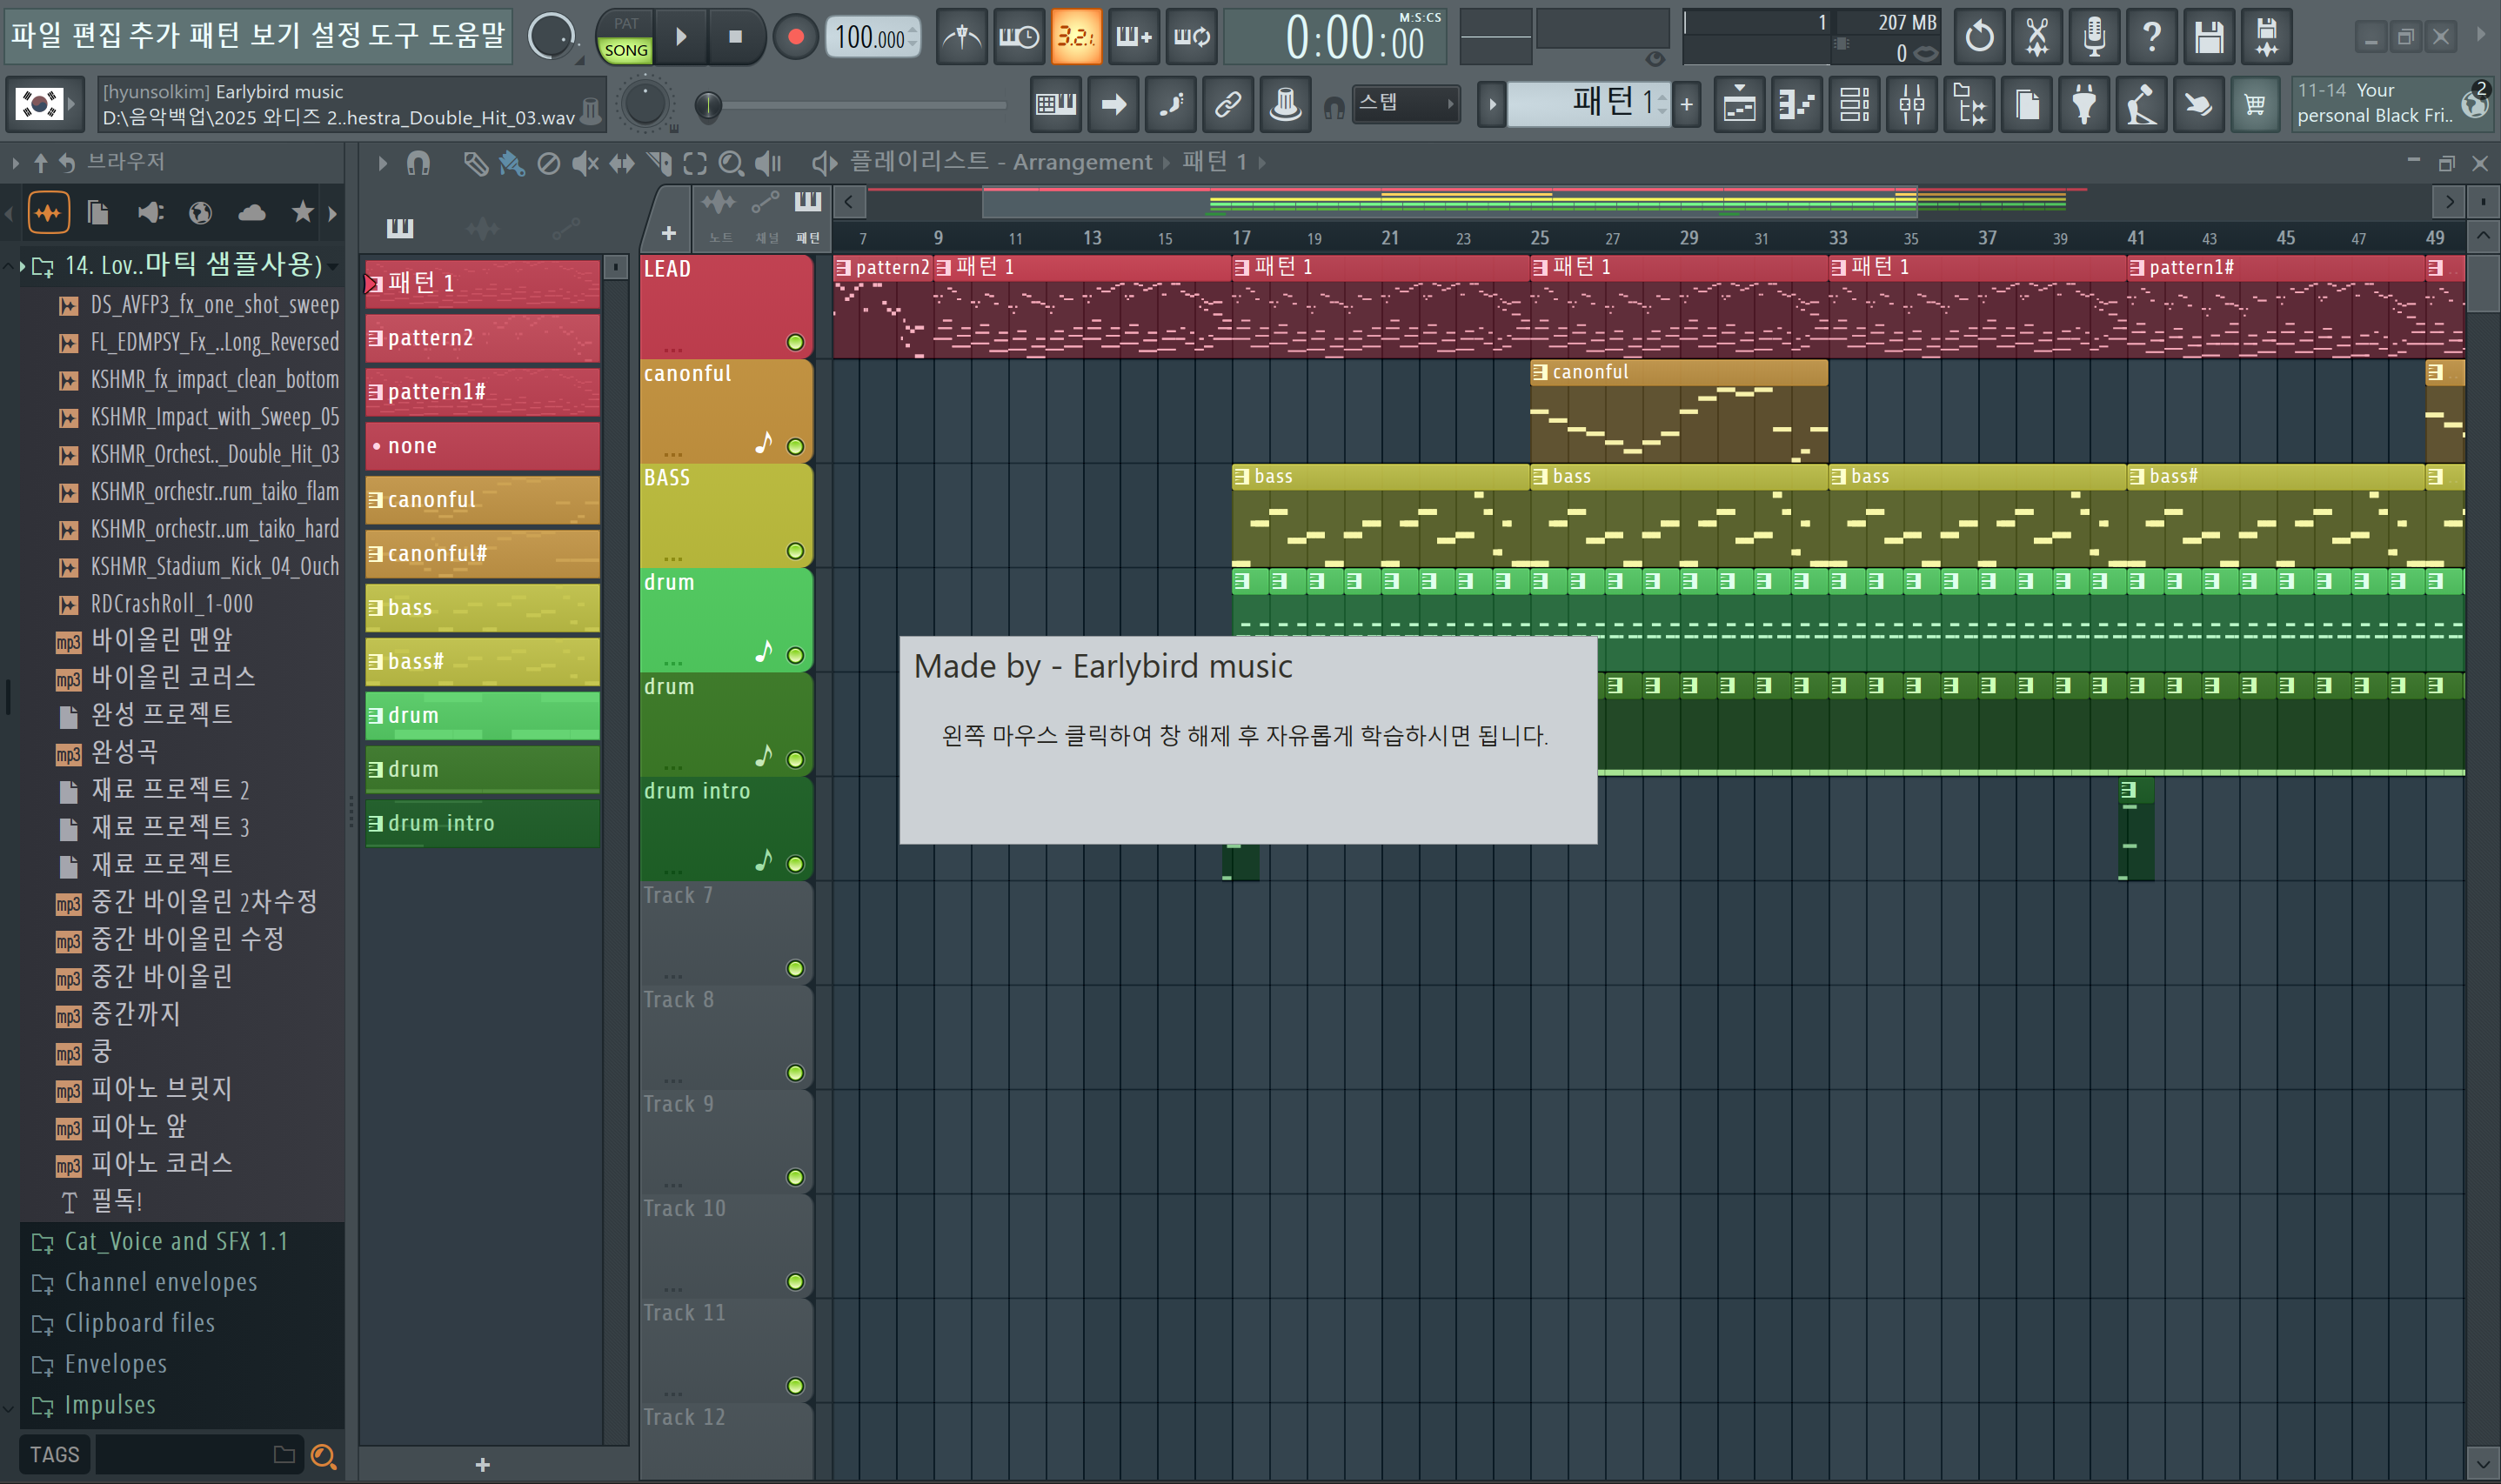
Task: Open the piano roll view icon
Action: (1797, 104)
